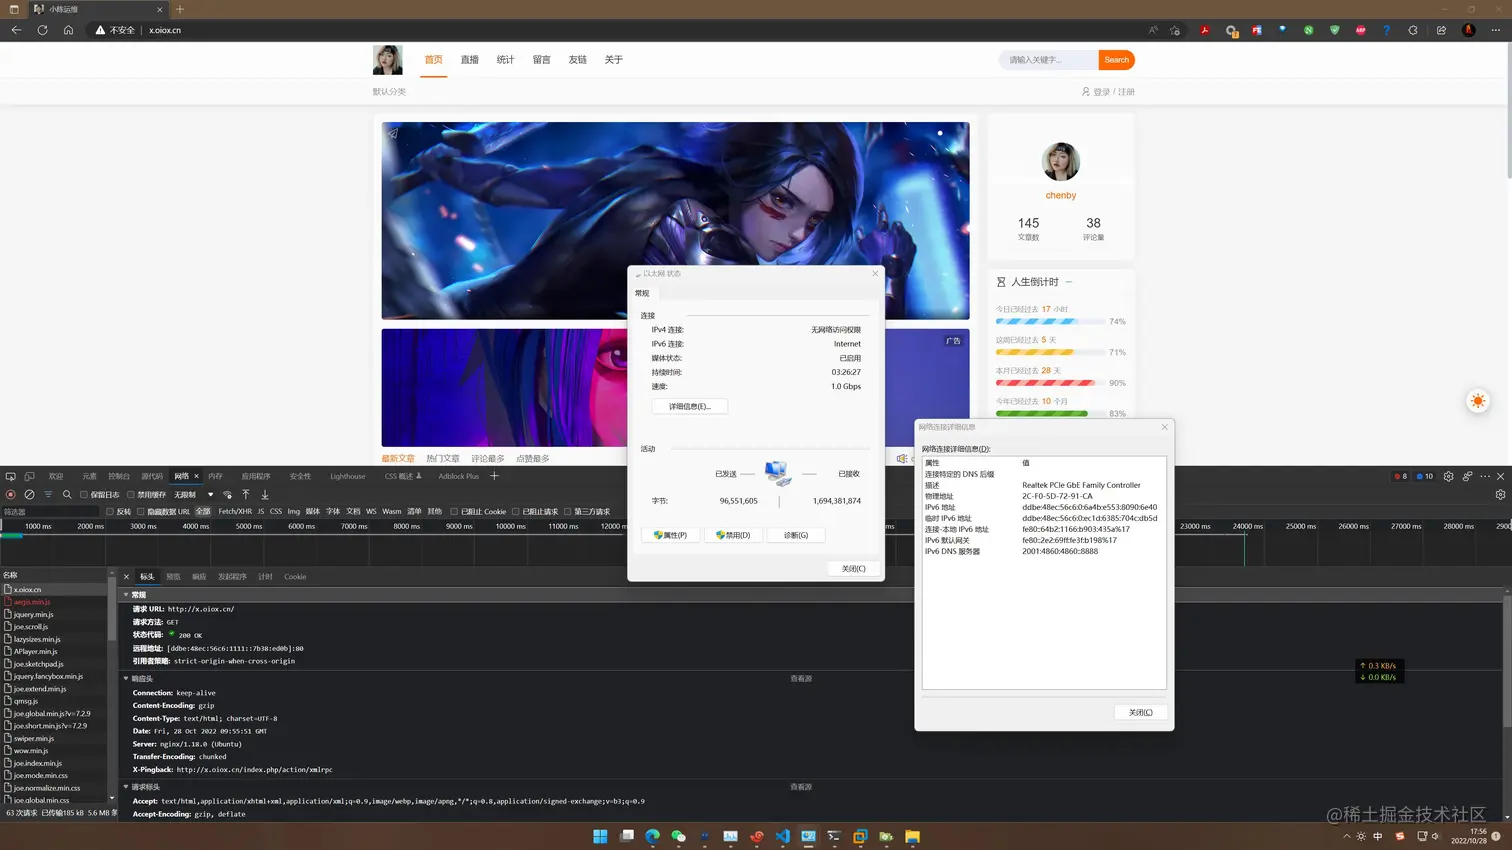
Task: Add a new DevTools tool tab
Action: pyautogui.click(x=494, y=476)
